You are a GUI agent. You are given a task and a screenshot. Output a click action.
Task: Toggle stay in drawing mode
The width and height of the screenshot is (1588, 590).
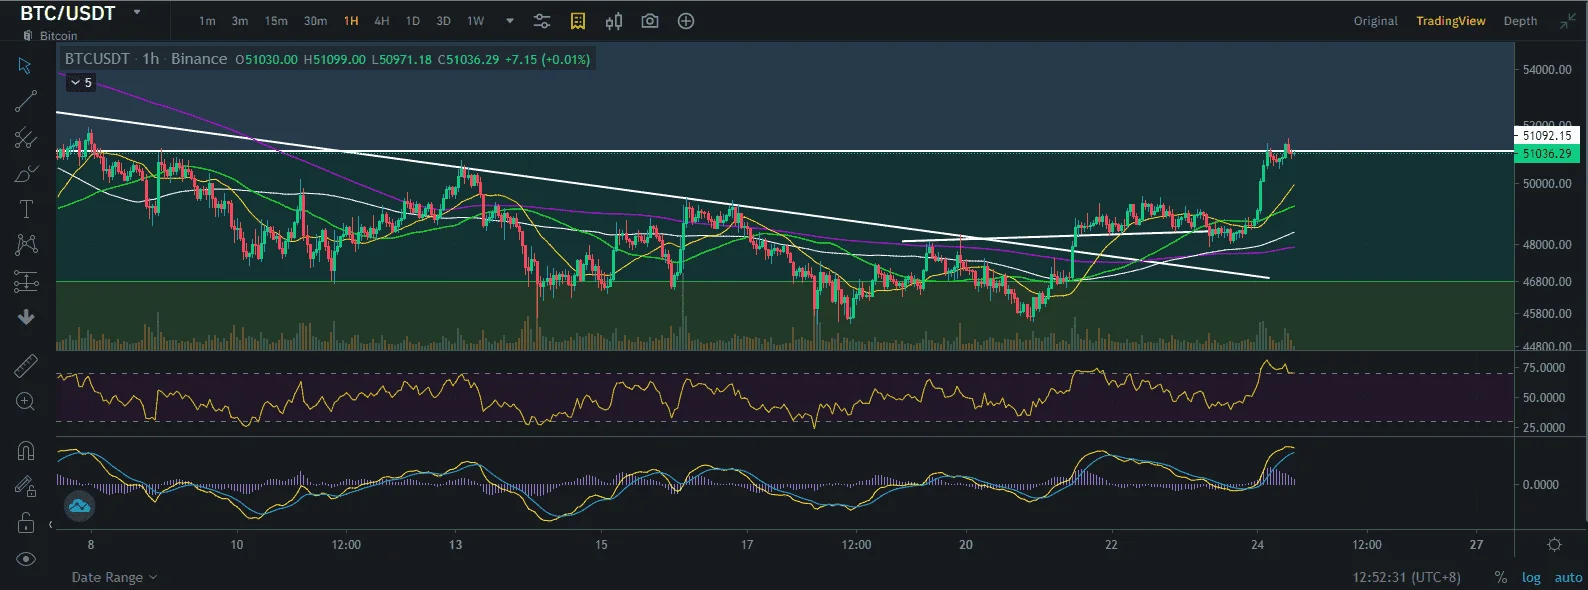point(26,486)
